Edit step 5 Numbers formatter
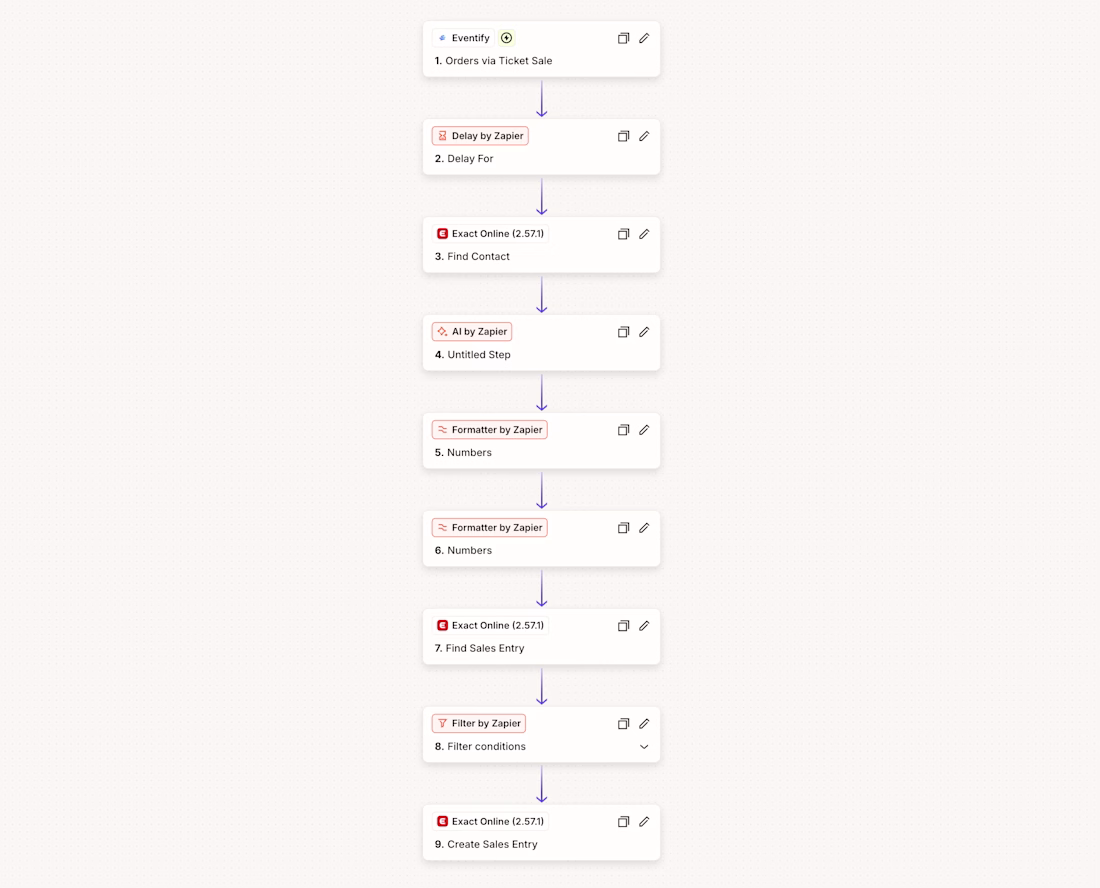The image size is (1100, 888). (x=644, y=430)
